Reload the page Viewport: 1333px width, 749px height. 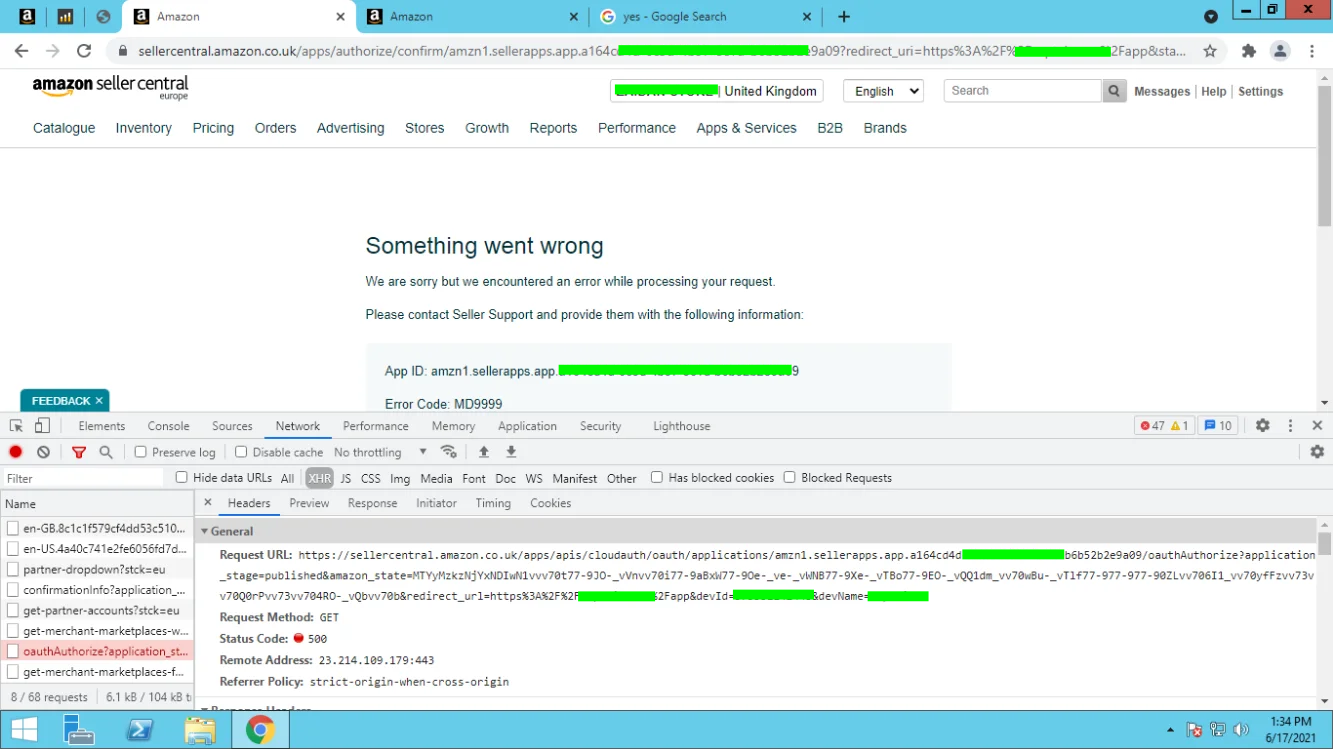click(x=84, y=51)
